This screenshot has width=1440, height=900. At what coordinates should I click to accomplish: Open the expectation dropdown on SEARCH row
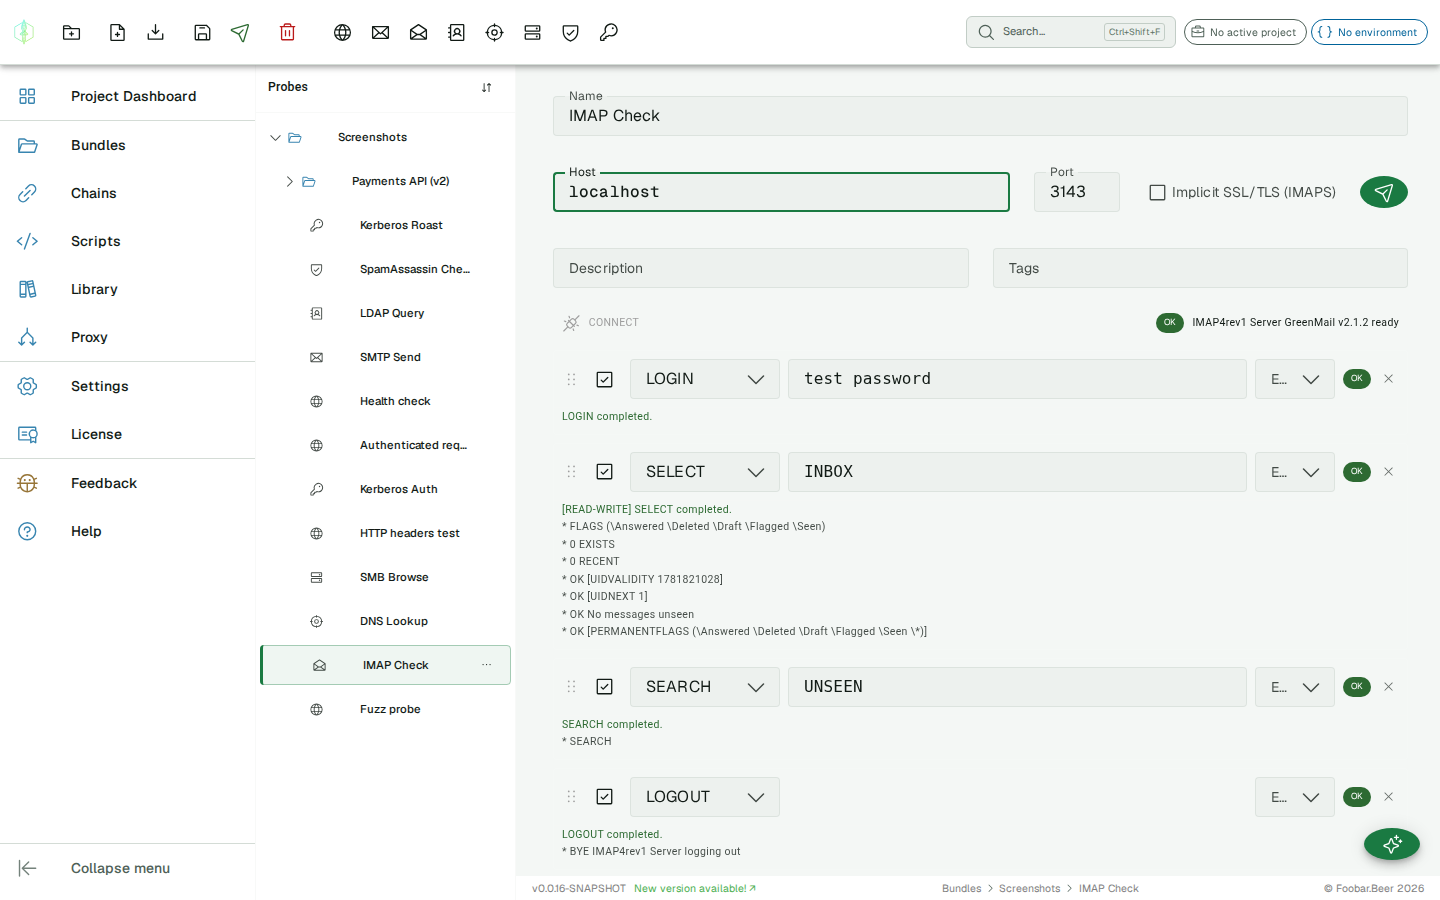click(x=1295, y=687)
